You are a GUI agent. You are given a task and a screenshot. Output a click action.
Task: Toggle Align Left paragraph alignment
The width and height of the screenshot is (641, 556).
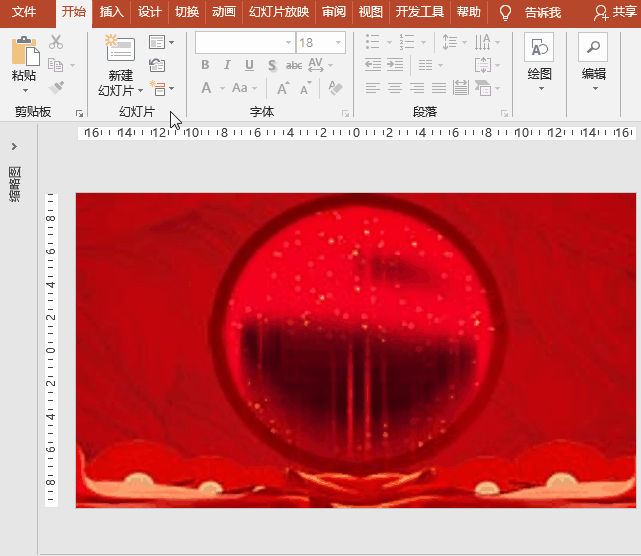373,88
